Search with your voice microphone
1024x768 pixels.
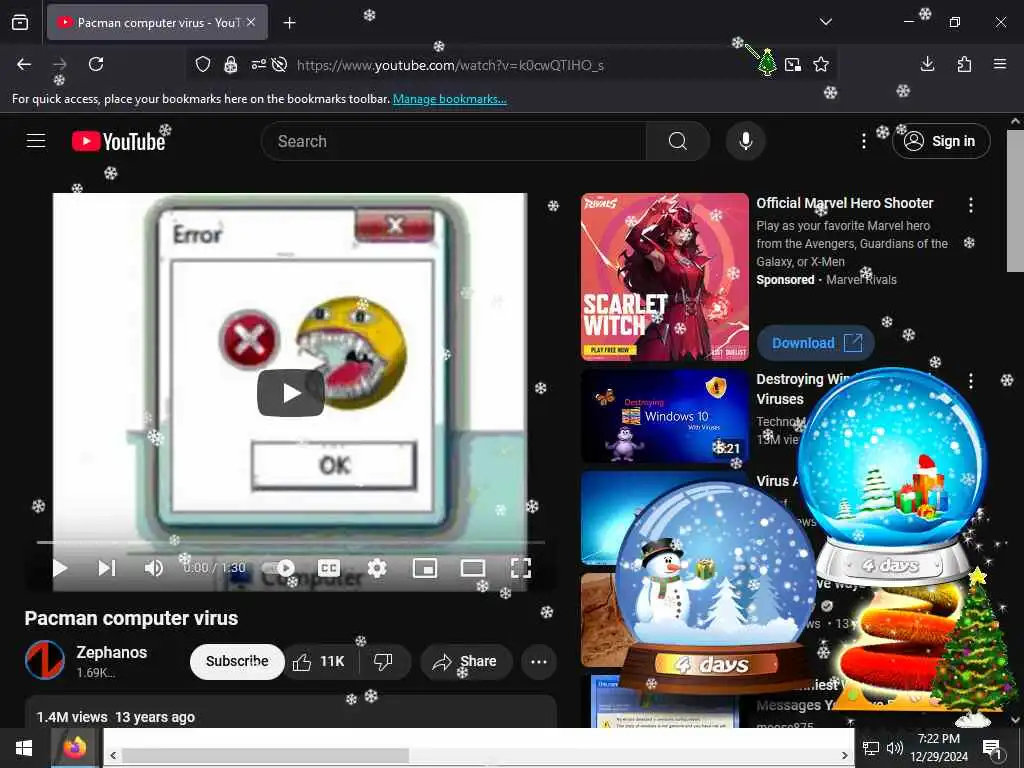745,141
